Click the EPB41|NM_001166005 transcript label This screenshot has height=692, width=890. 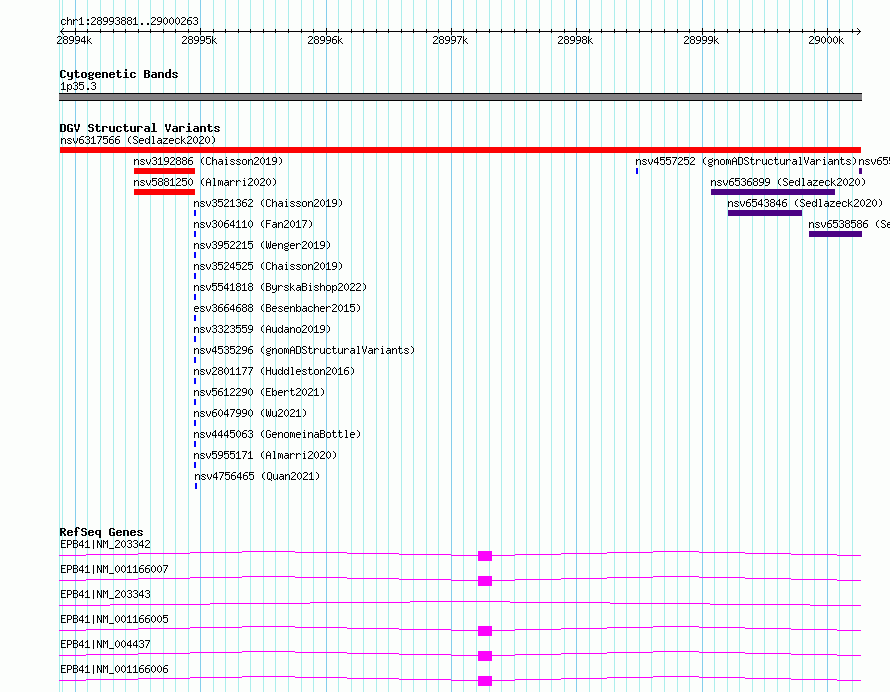[114, 619]
